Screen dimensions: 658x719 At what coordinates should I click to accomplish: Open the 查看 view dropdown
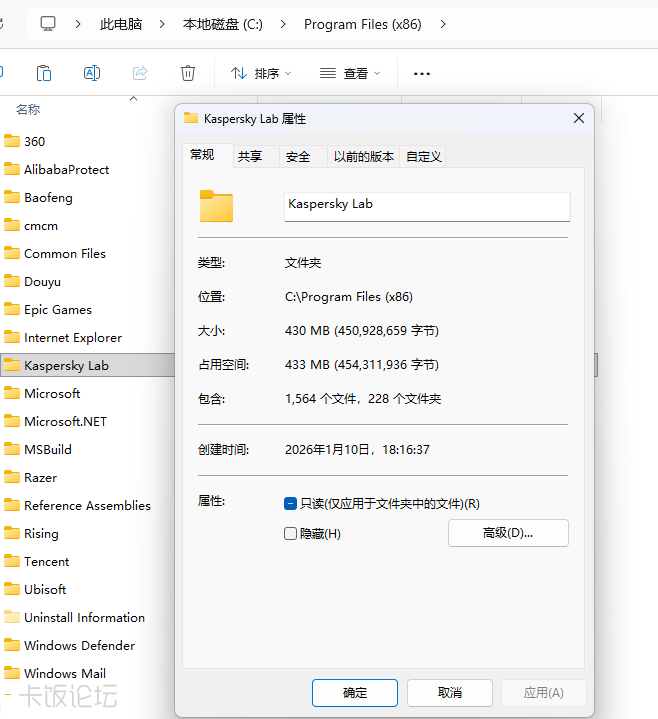[x=350, y=73]
